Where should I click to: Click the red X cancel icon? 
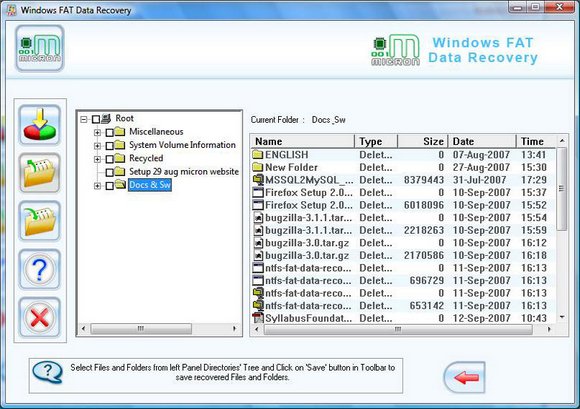pyautogui.click(x=40, y=317)
